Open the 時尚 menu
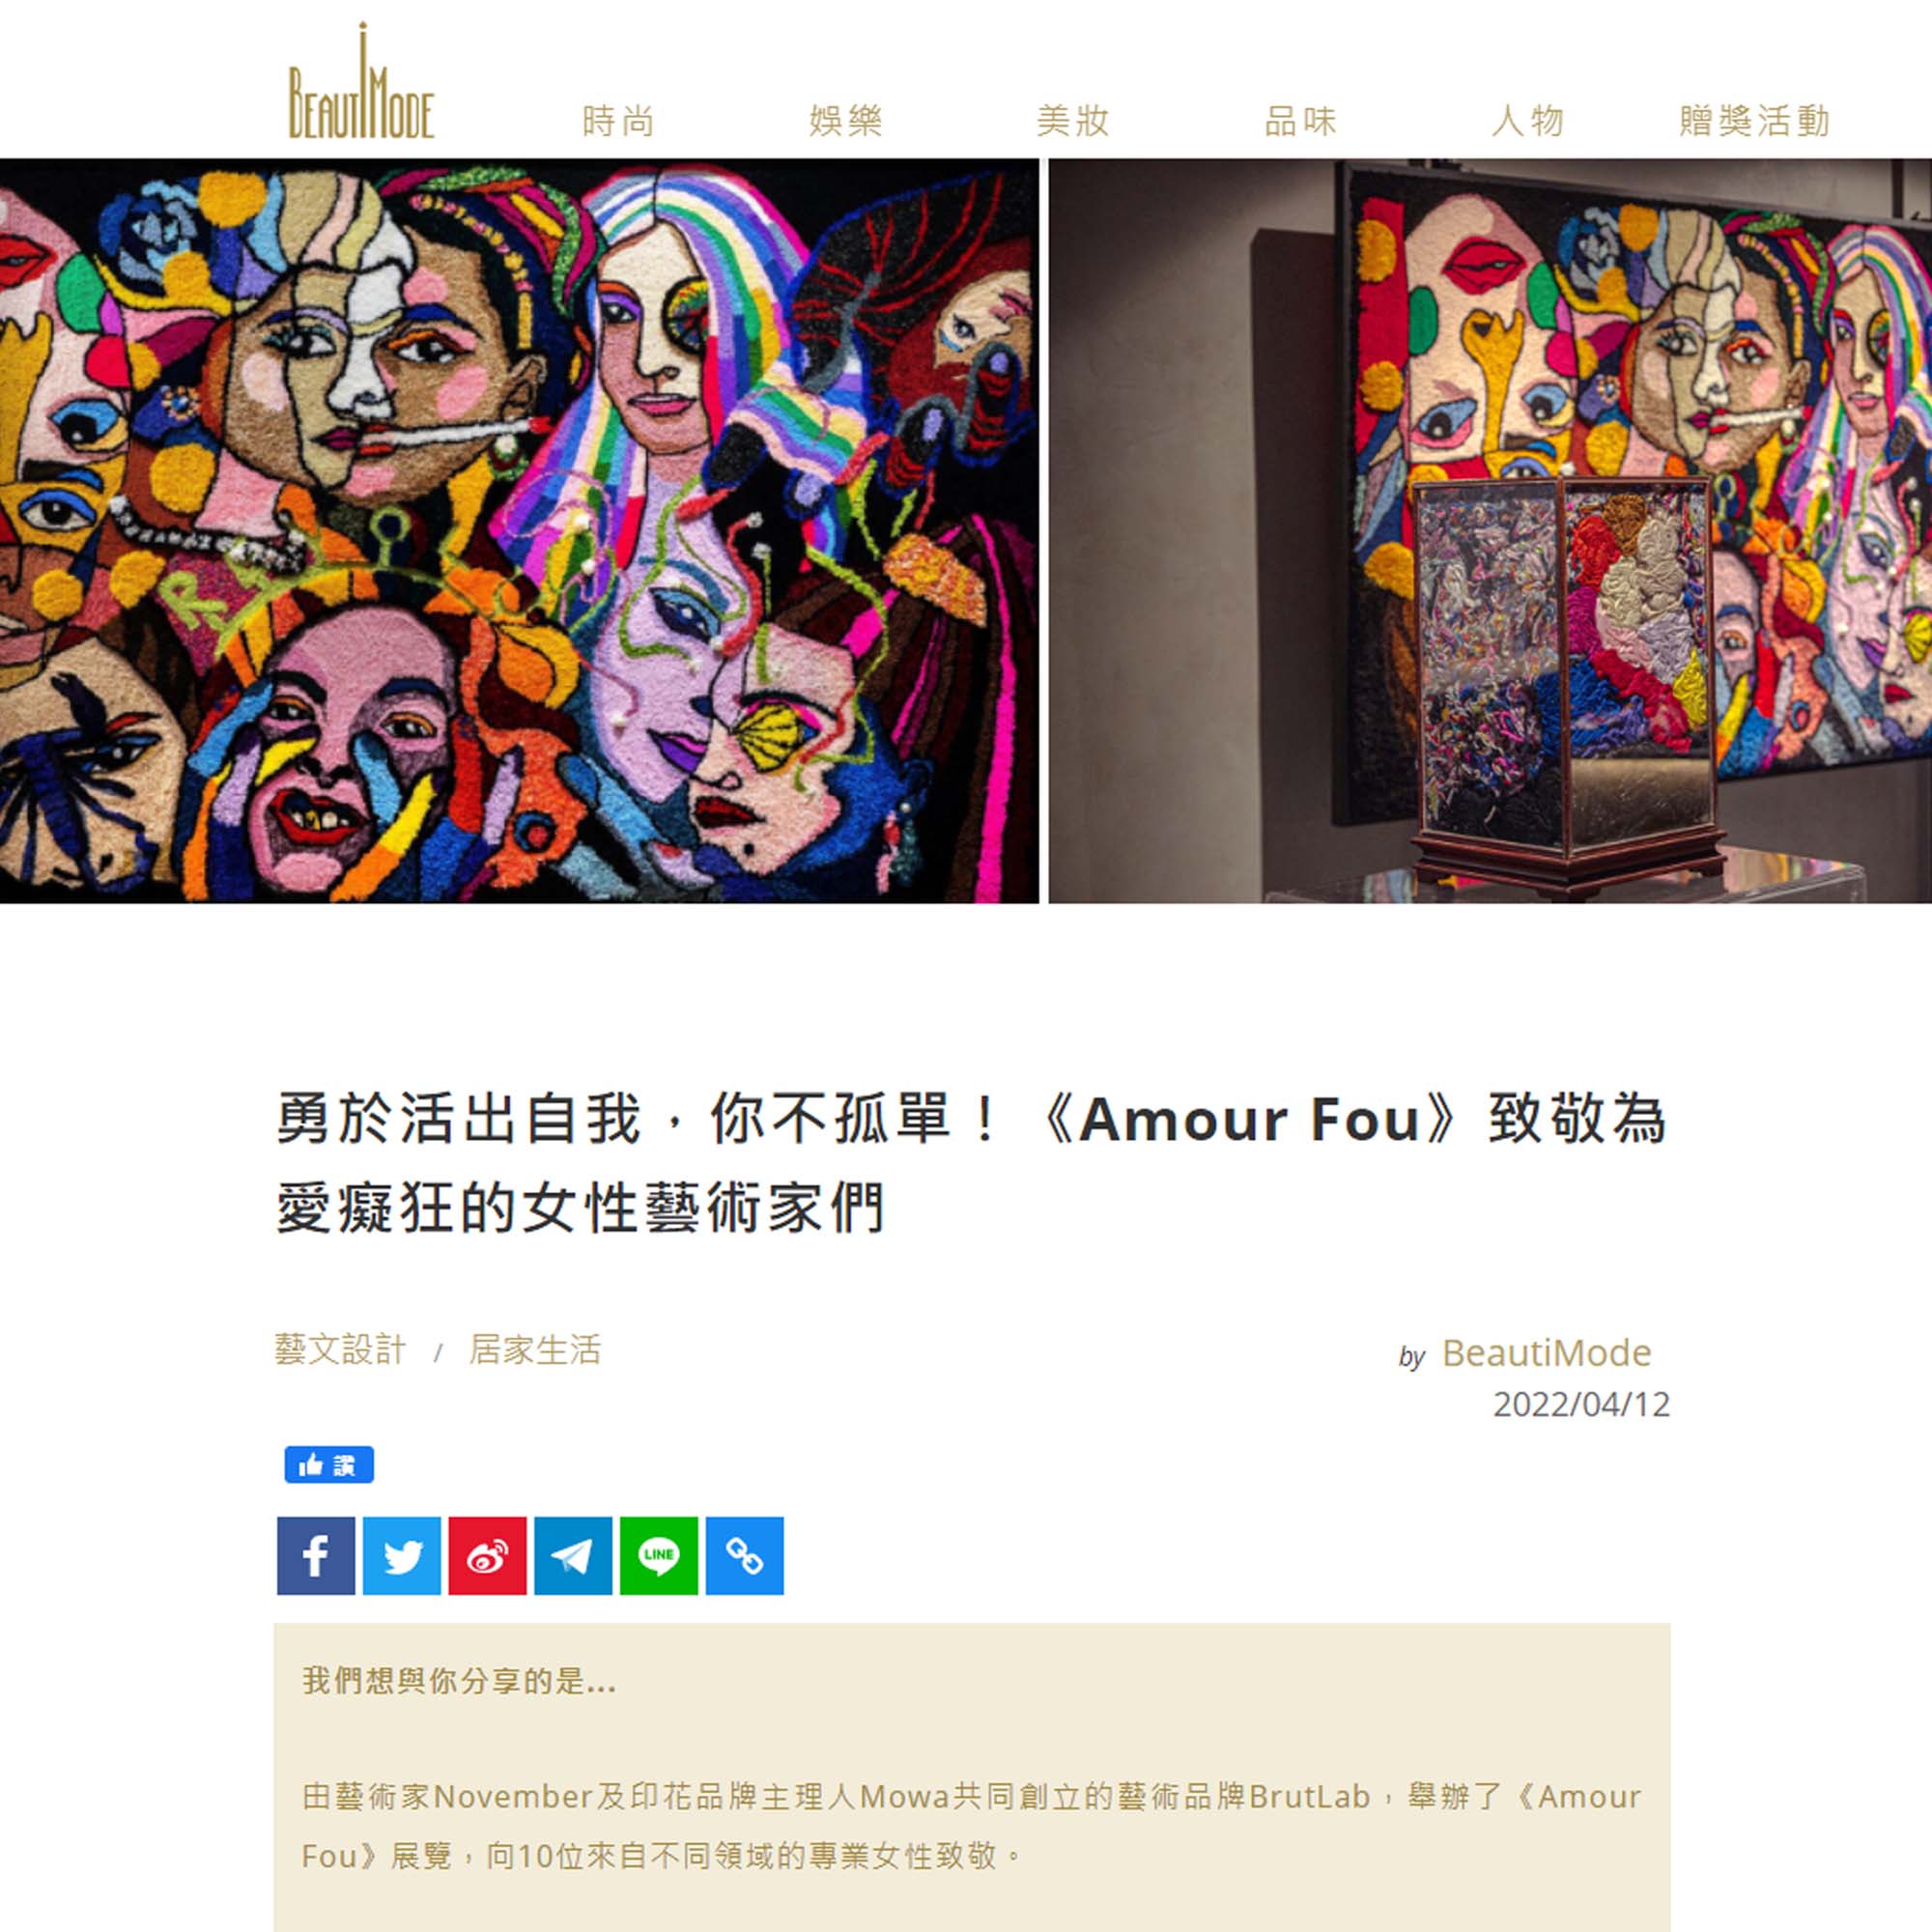This screenshot has height=1932, width=1932. click(618, 121)
